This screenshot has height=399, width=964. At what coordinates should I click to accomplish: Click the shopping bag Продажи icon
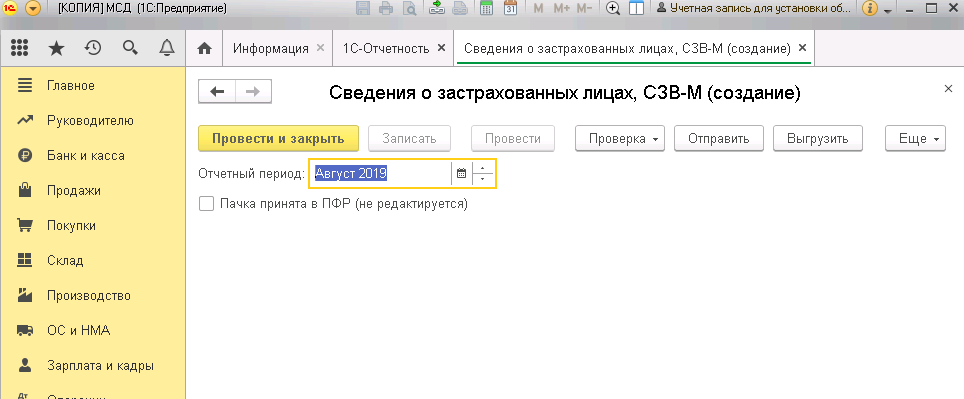25,190
